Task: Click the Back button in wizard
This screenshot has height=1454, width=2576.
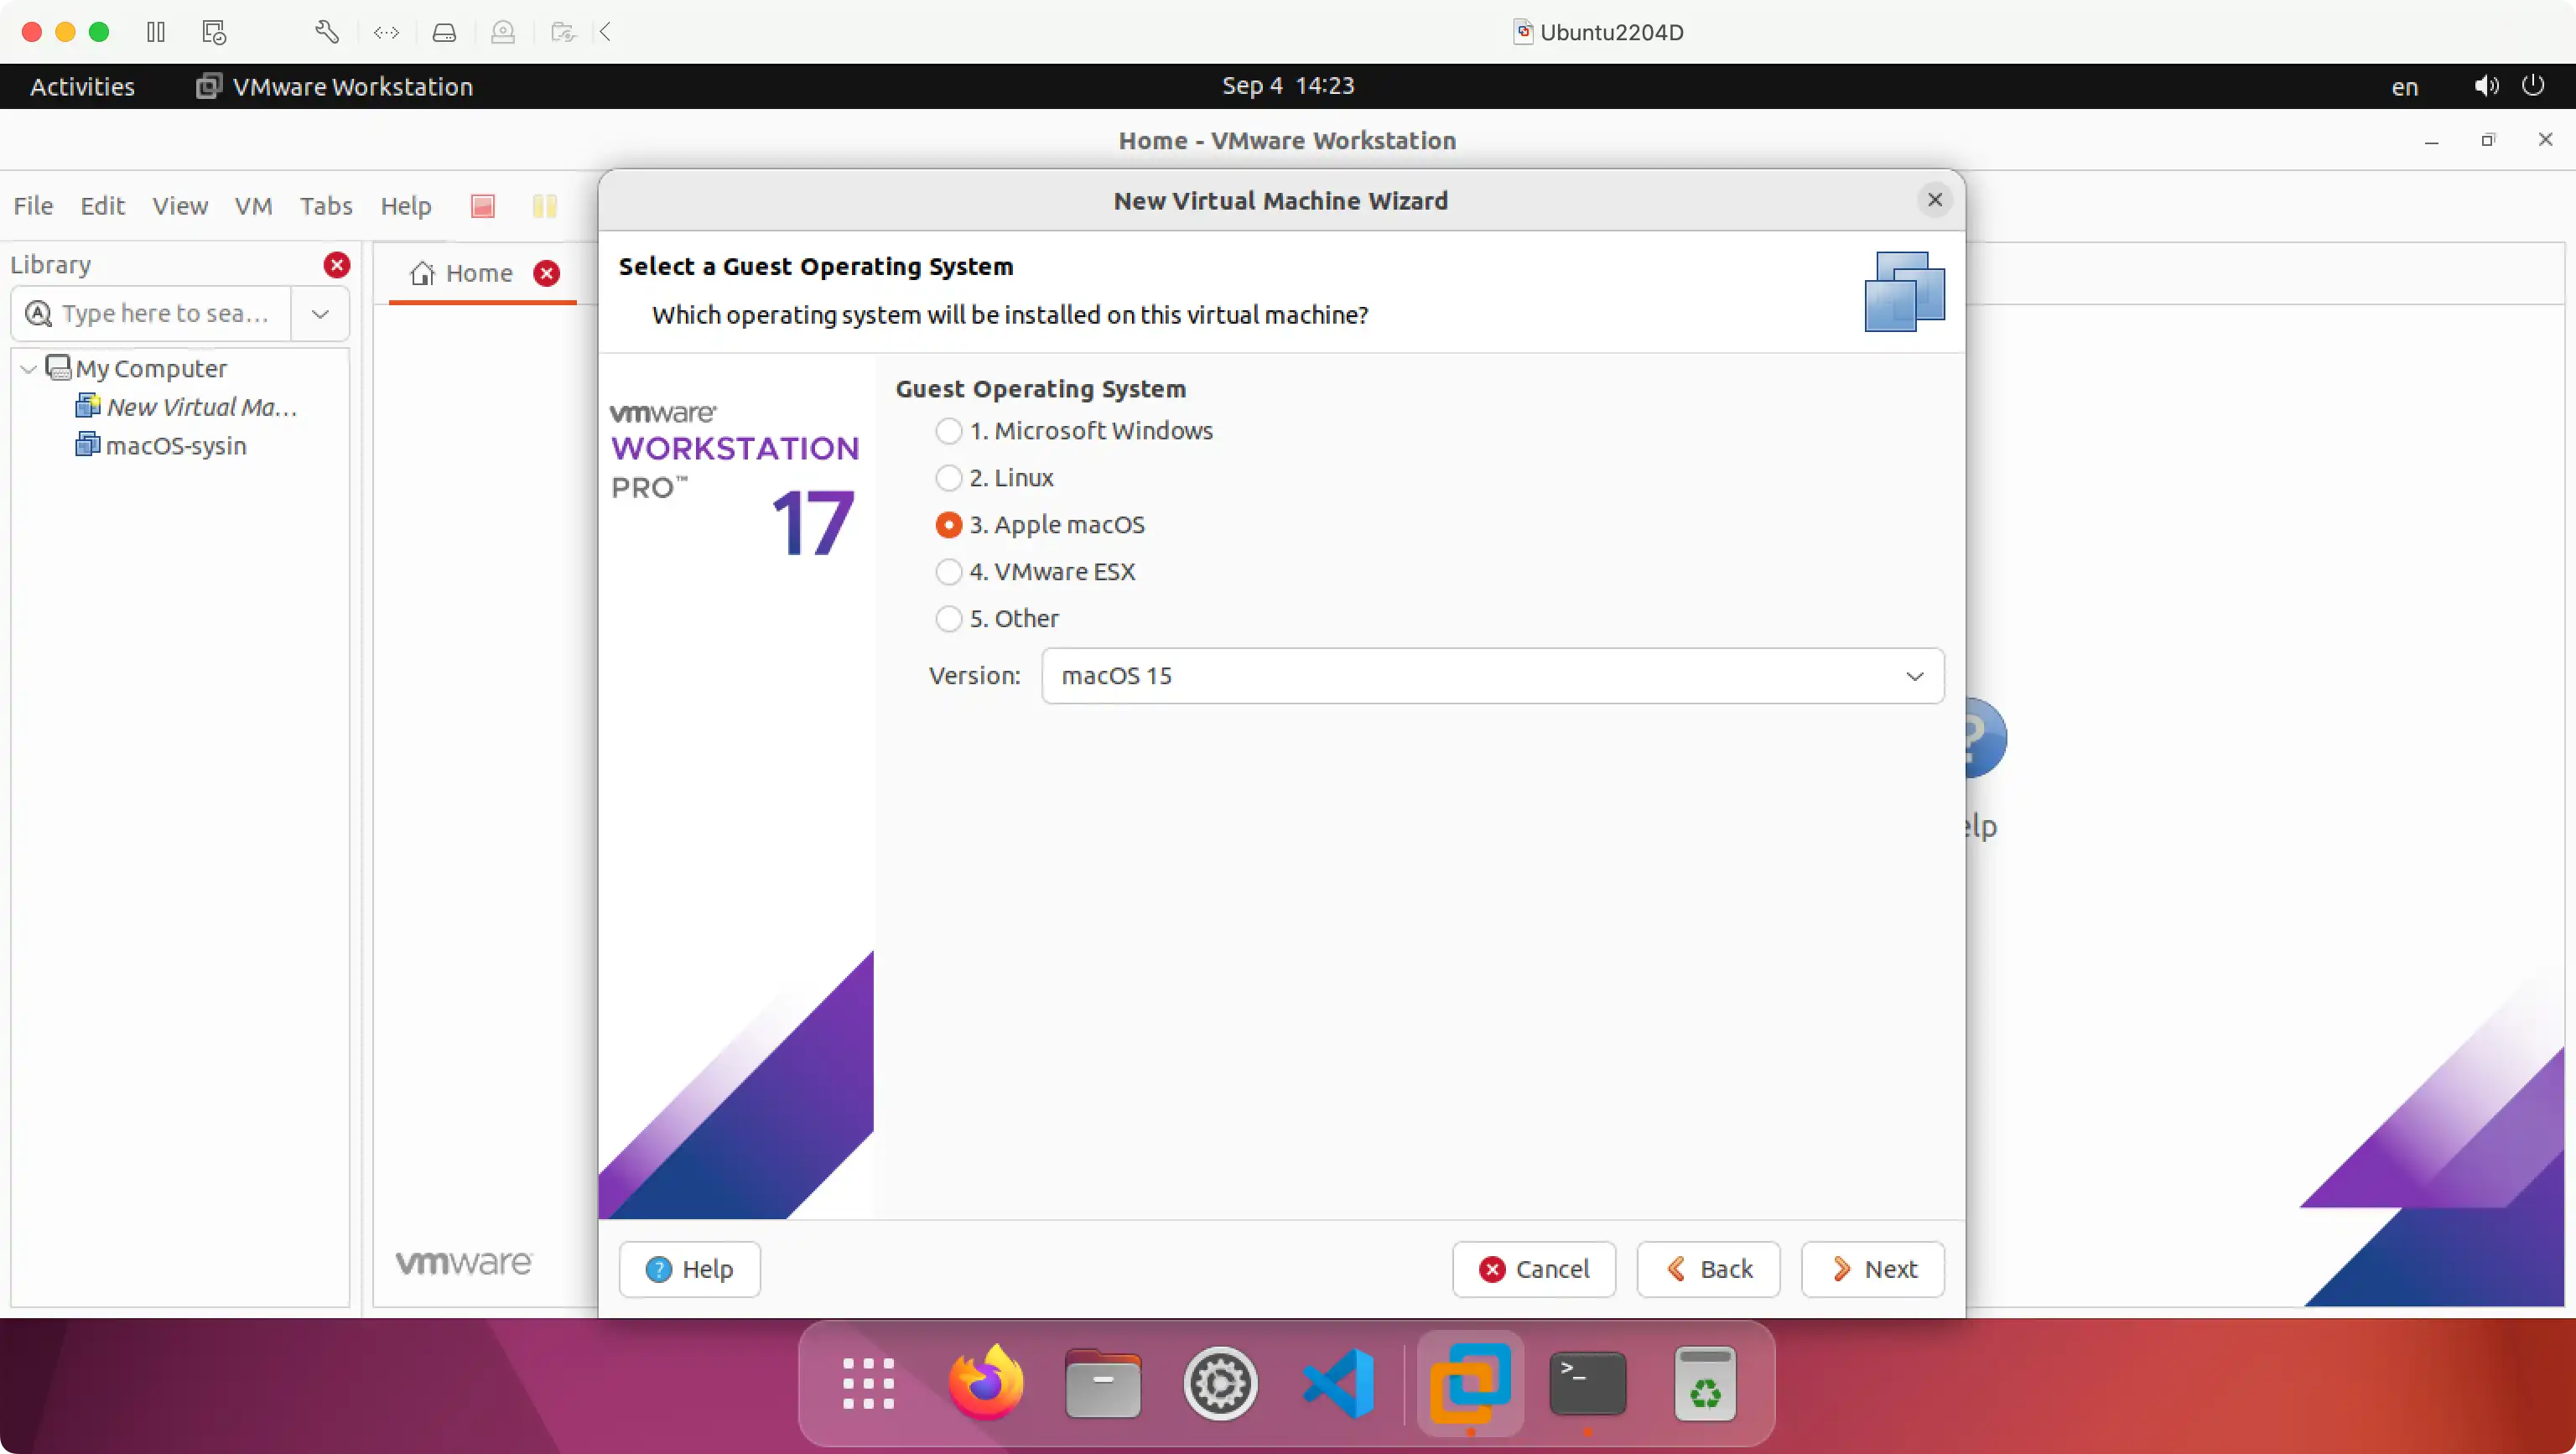Action: (x=1707, y=1269)
